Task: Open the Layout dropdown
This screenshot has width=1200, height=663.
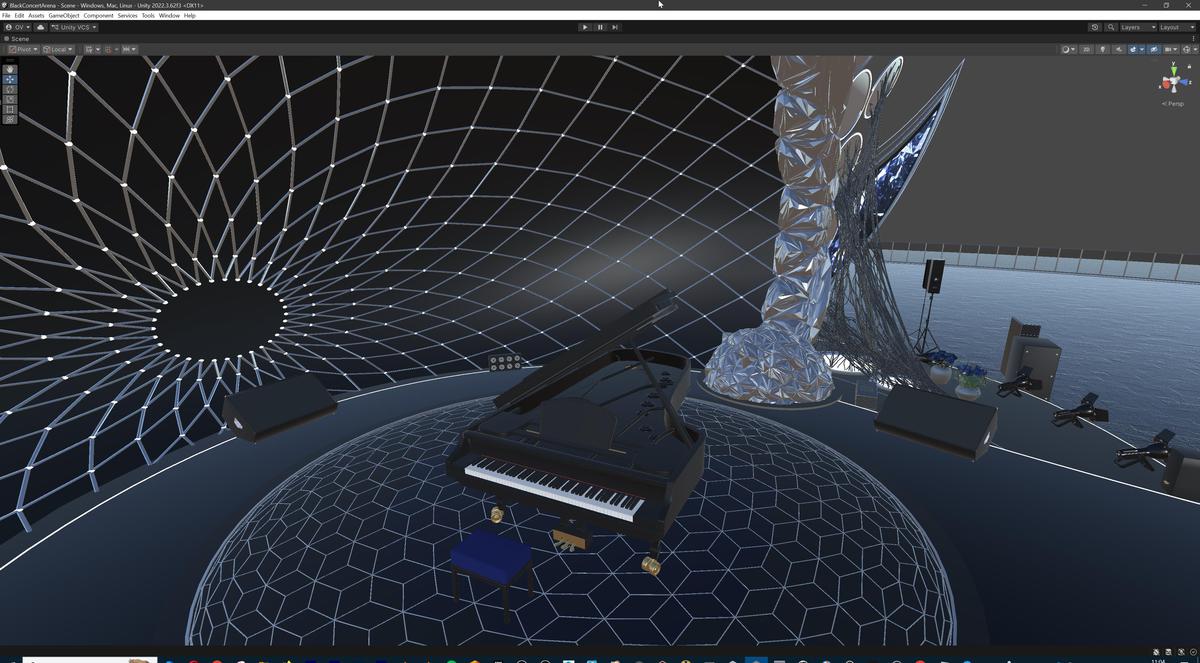Action: [x=1177, y=27]
